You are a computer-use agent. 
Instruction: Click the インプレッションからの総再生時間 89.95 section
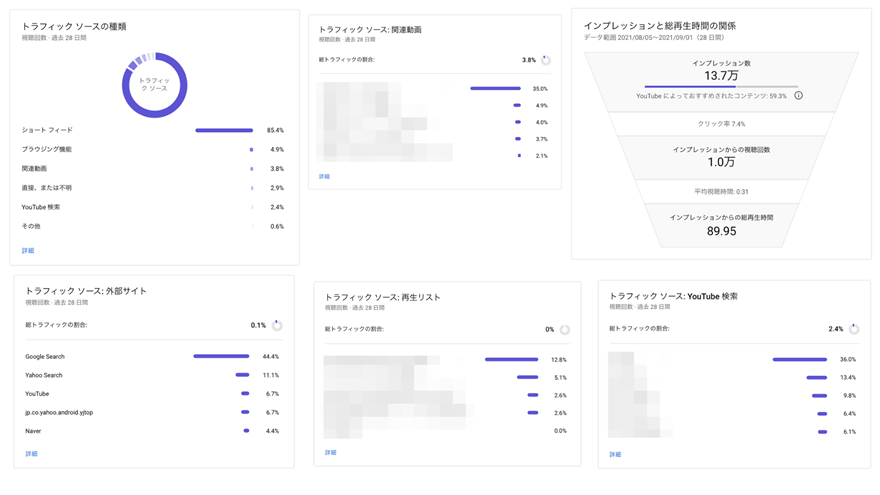(721, 225)
